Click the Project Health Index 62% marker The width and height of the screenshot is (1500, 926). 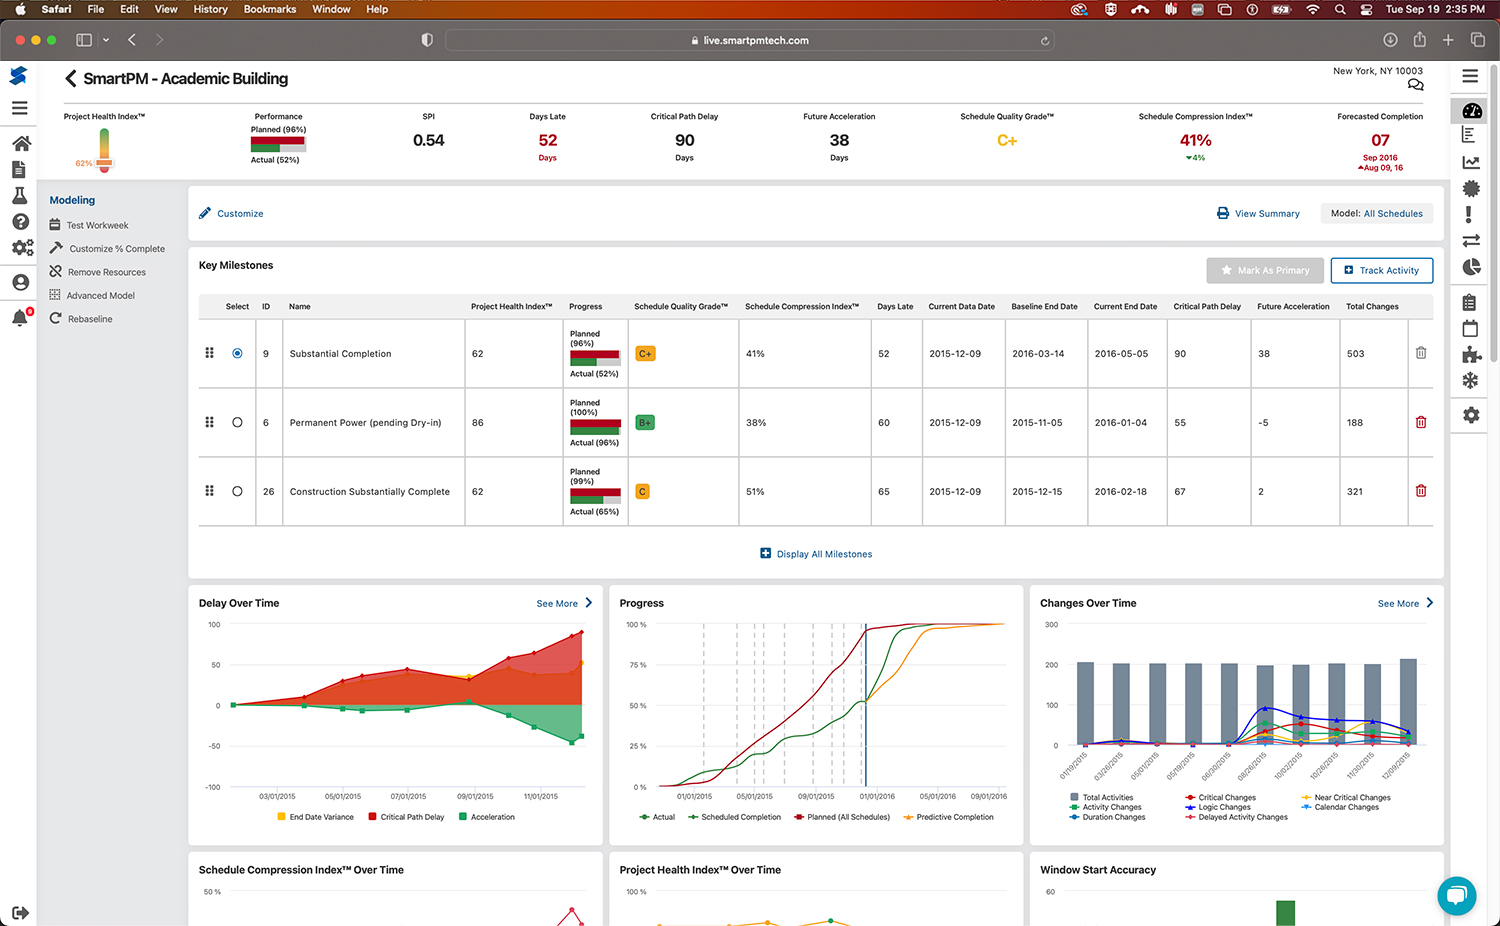coord(103,162)
